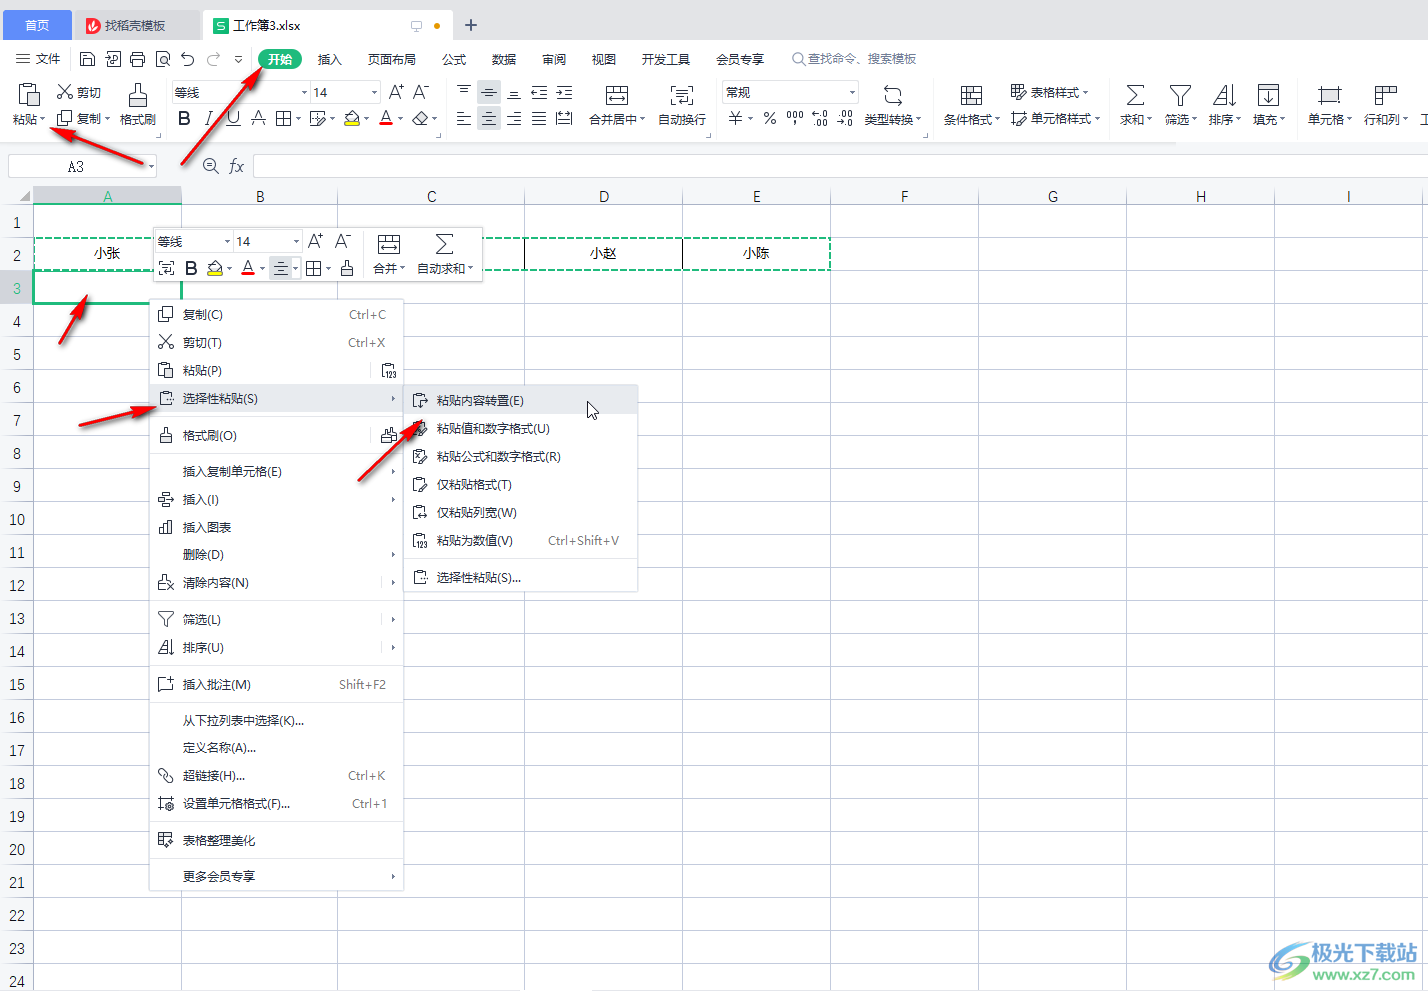Open the font size dropdown in ribbon
This screenshot has height=991, width=1428.
[375, 92]
